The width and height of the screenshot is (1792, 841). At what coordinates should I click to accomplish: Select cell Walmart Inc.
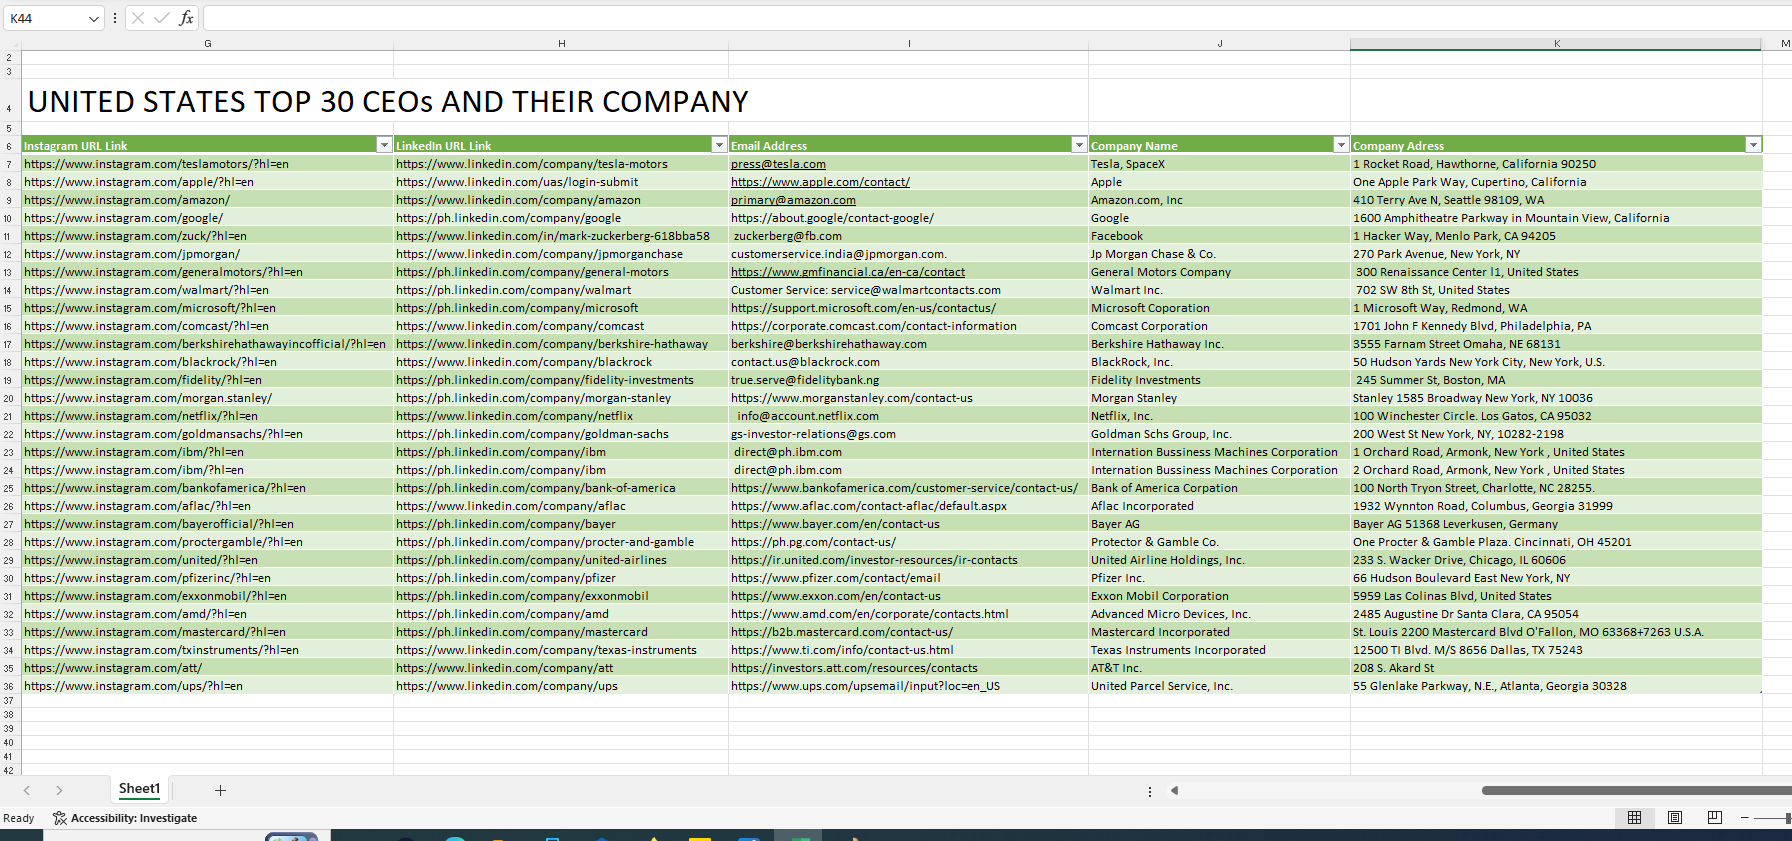point(1219,290)
